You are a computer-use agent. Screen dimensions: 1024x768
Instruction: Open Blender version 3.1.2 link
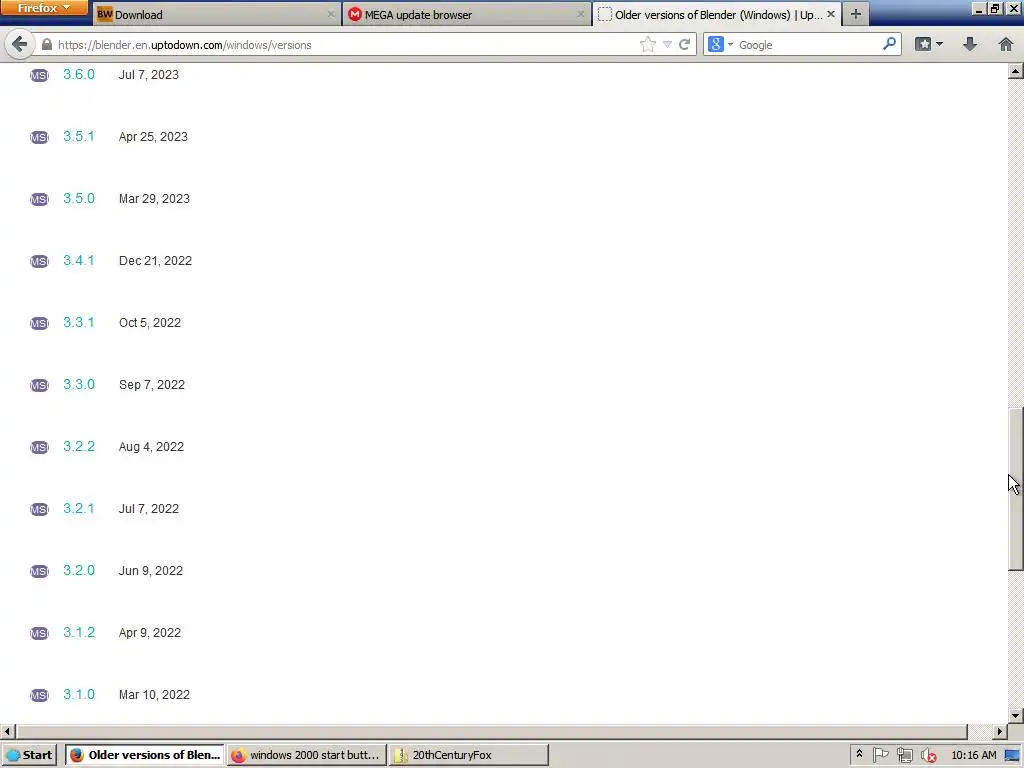(79, 633)
